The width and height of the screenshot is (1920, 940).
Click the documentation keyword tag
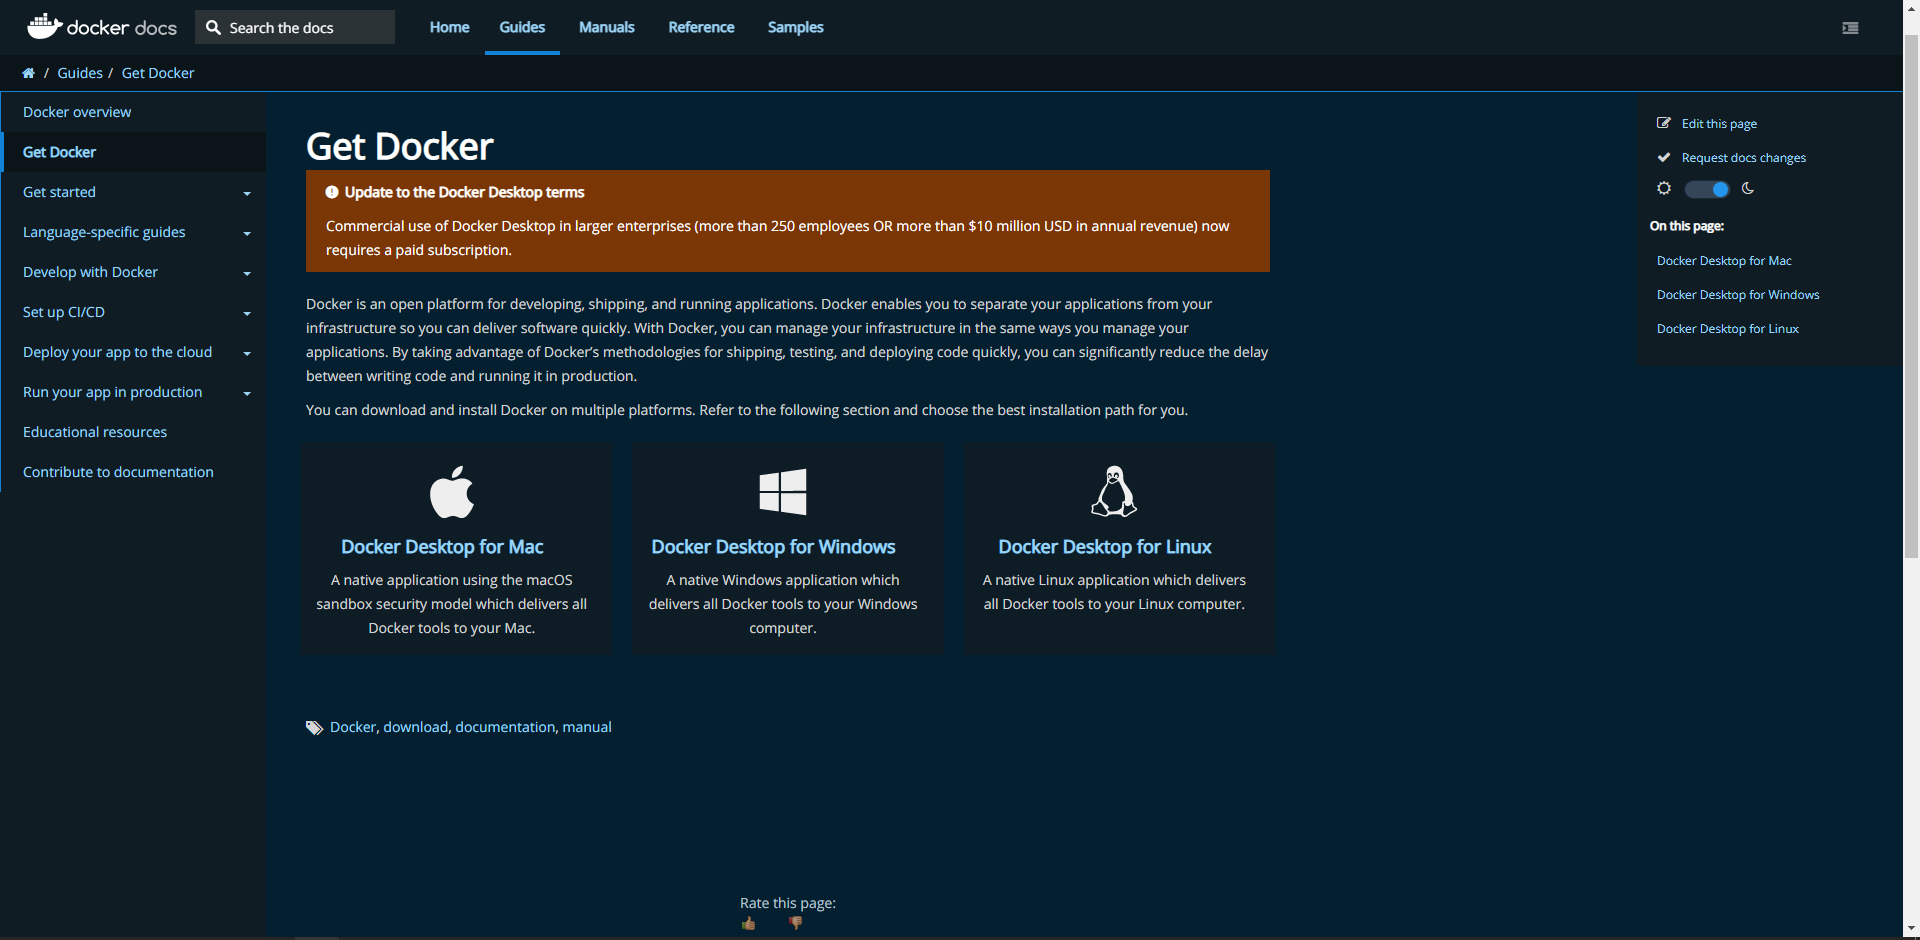click(x=505, y=727)
